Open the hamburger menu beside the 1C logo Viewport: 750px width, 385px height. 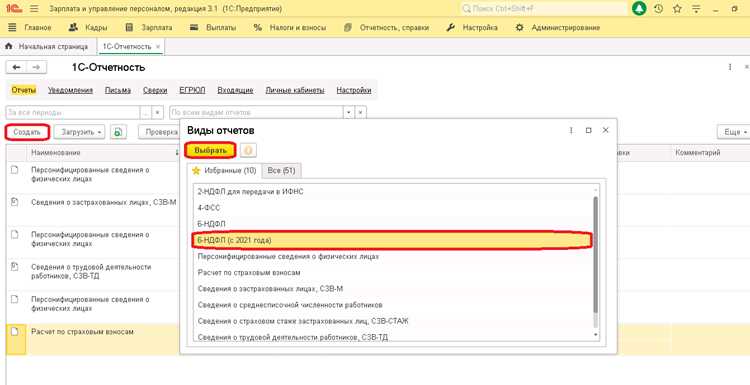click(34, 9)
